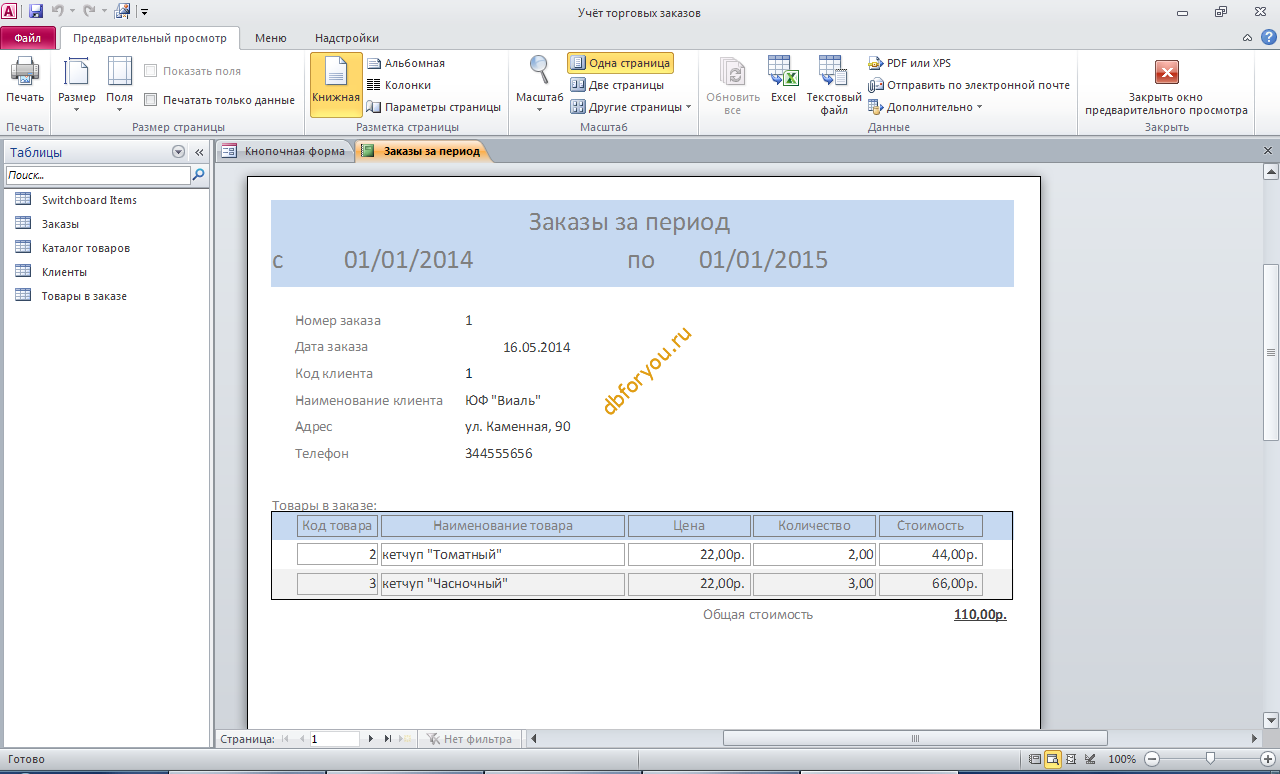Open the Файл tab

(28, 38)
